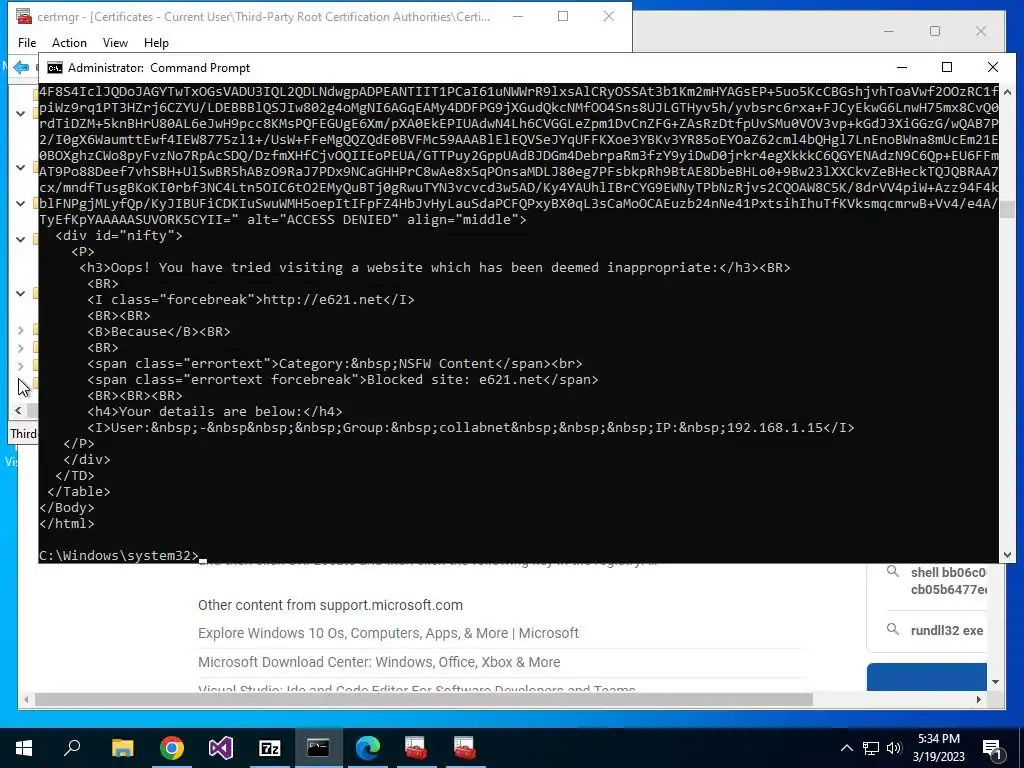Open Visual Studio from taskbar
Image resolution: width=1024 pixels, height=768 pixels.
pos(221,748)
